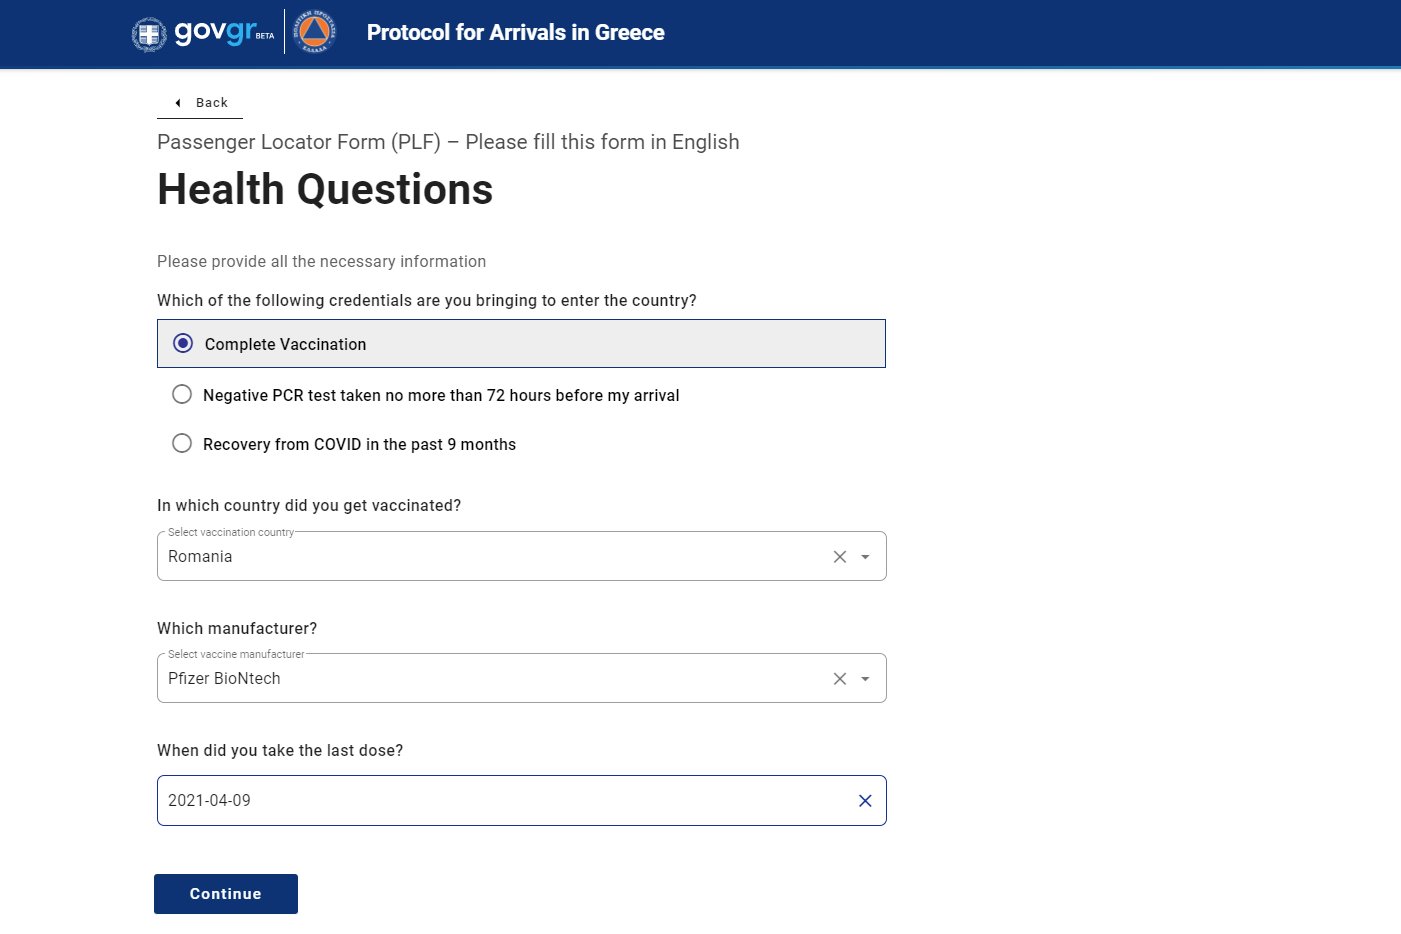Expand the vaccination country dropdown arrow

(866, 557)
